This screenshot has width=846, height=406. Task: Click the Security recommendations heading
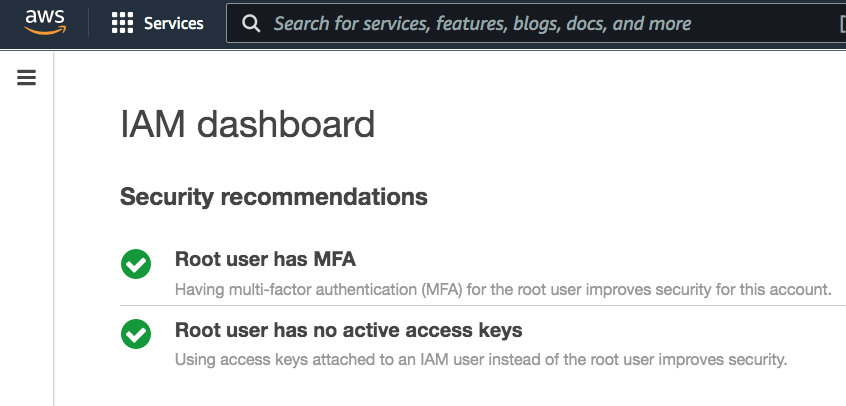point(274,197)
